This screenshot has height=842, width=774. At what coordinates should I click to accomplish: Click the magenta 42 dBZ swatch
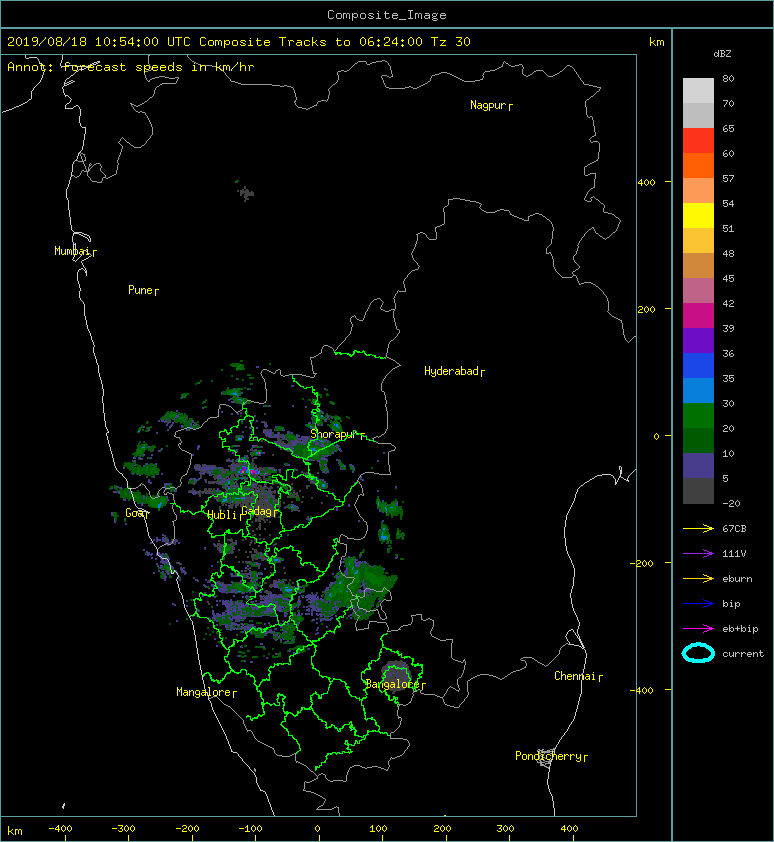tap(698, 315)
